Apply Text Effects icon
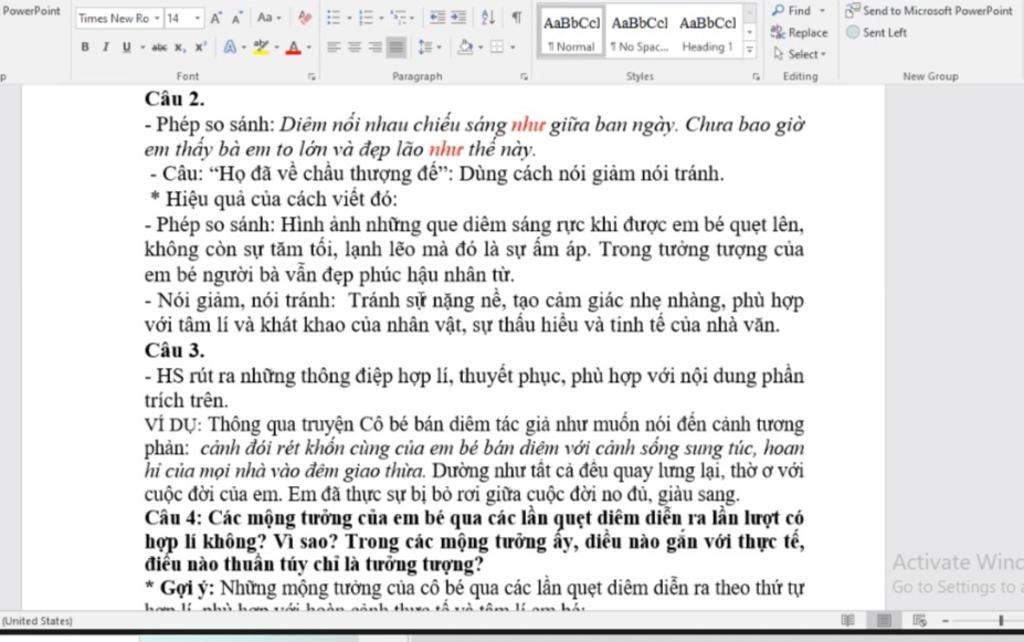 230,47
